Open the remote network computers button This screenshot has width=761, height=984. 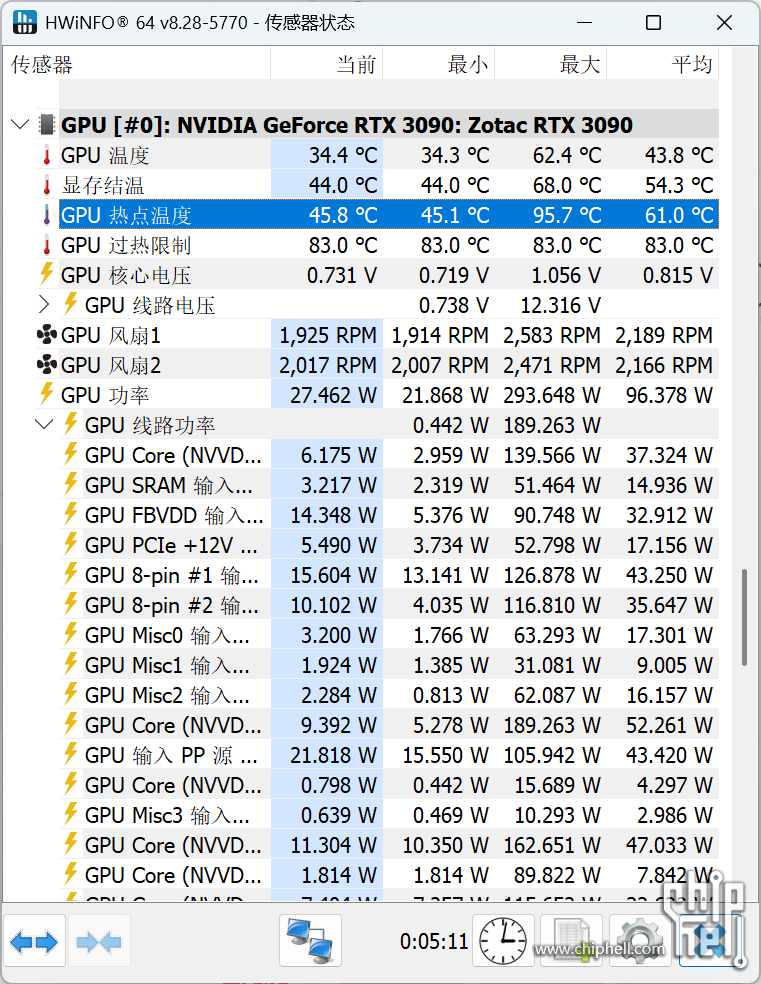[x=311, y=941]
